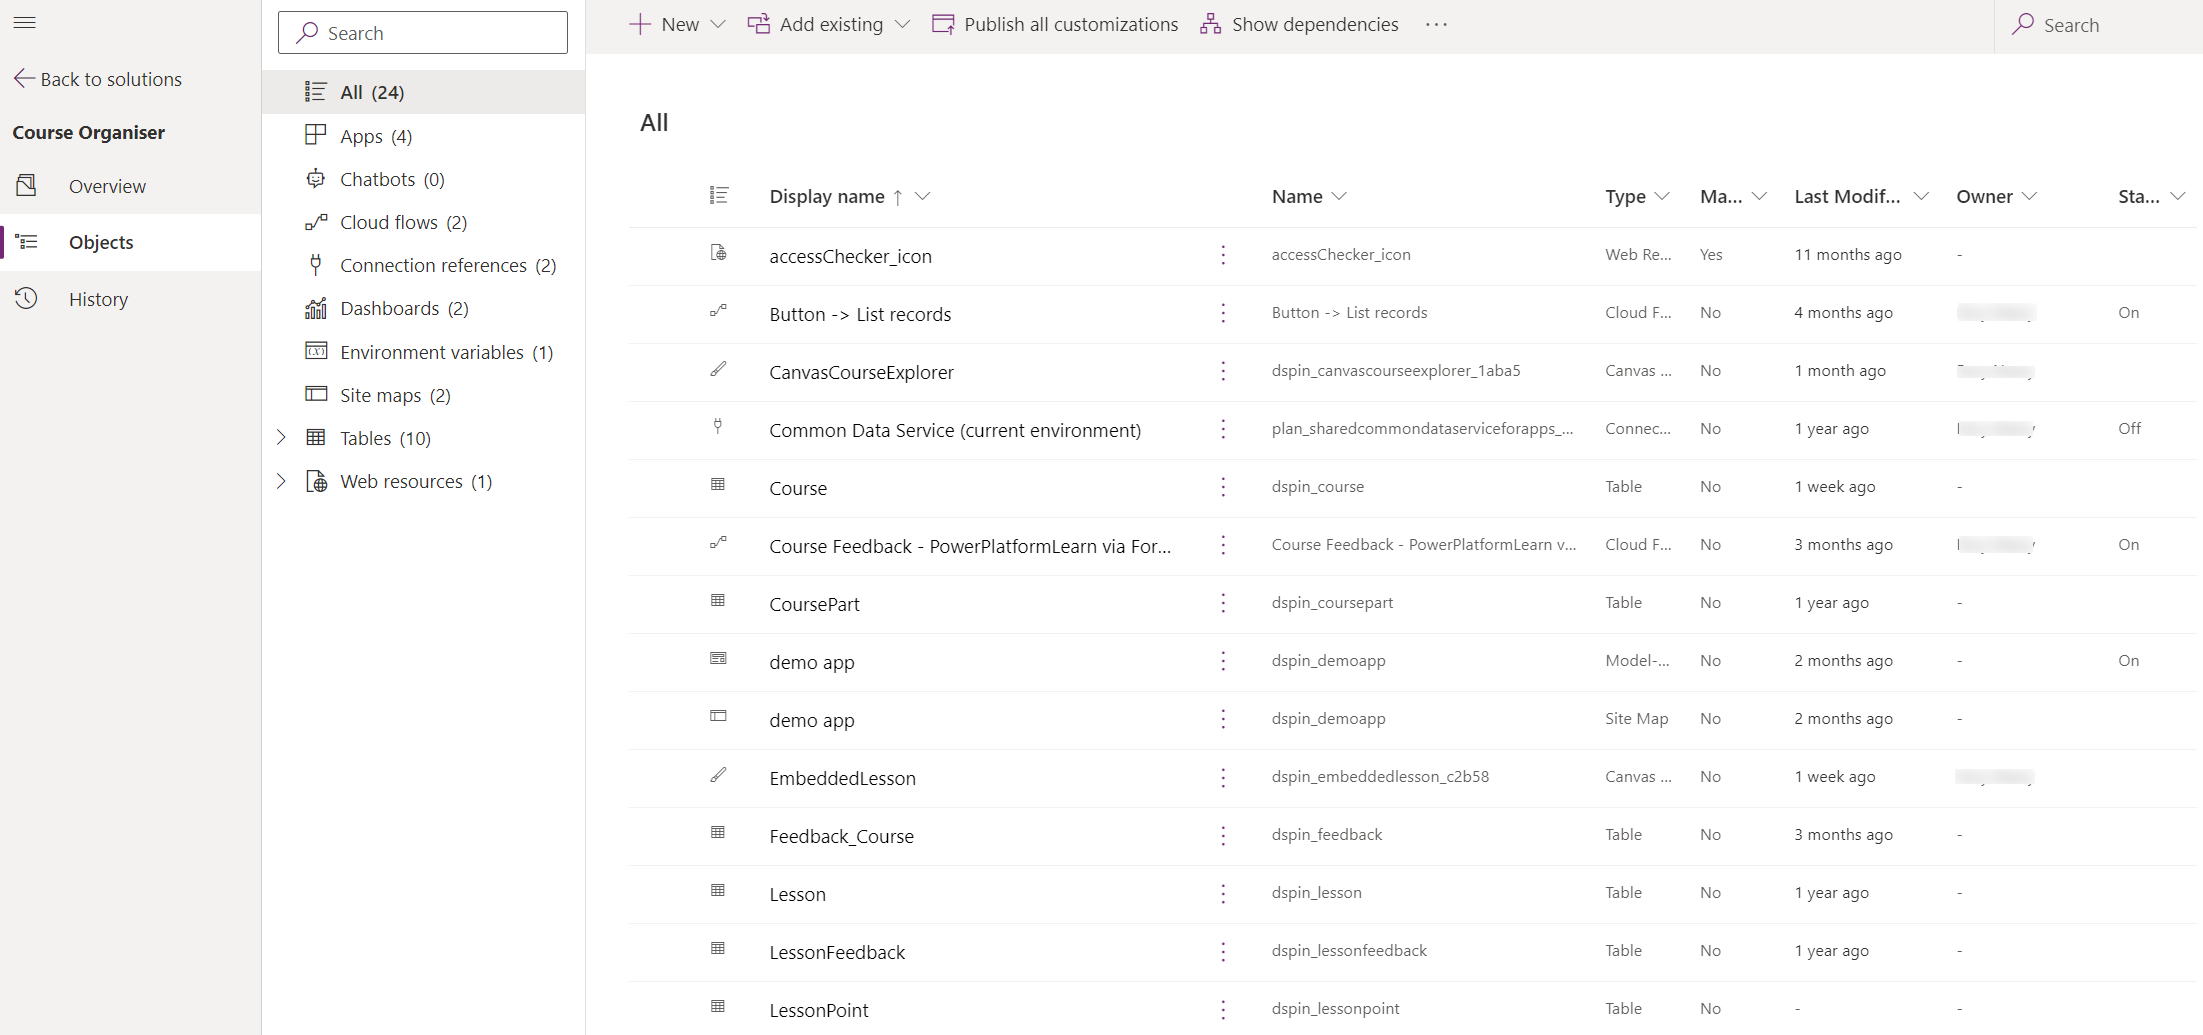Click Back to solutions link
This screenshot has height=1035, width=2203.
click(110, 78)
